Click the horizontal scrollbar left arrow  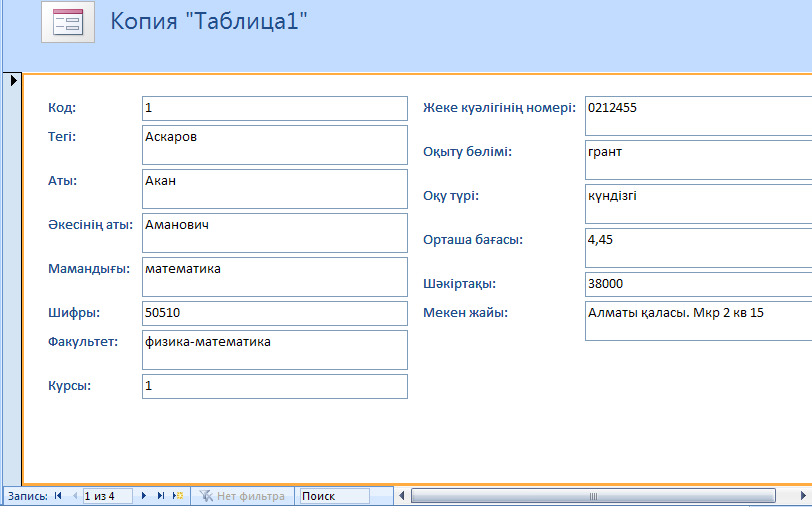(401, 496)
